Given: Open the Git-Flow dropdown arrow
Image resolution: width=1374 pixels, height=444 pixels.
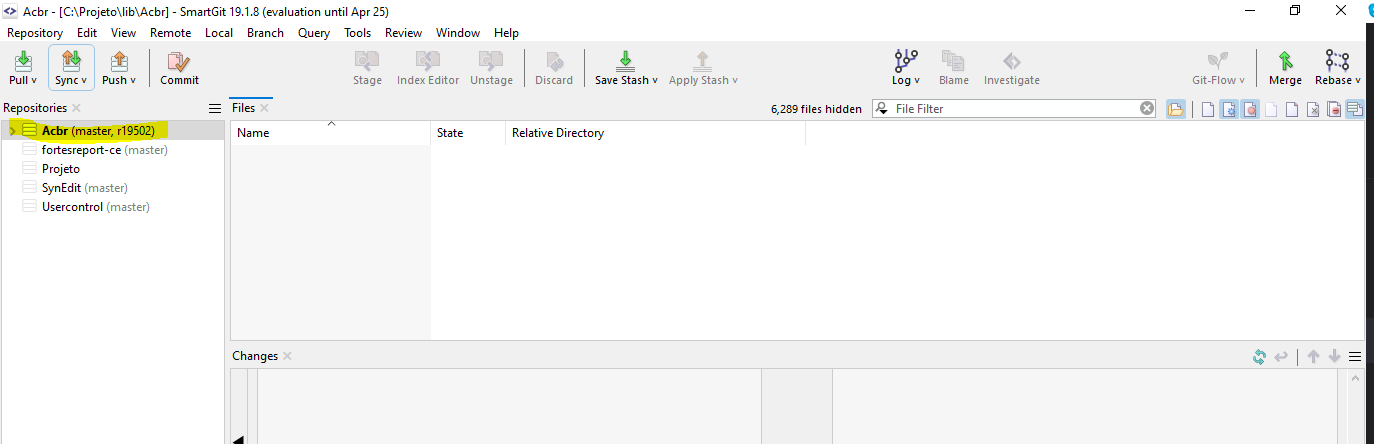Looking at the screenshot, I should tap(1242, 80).
